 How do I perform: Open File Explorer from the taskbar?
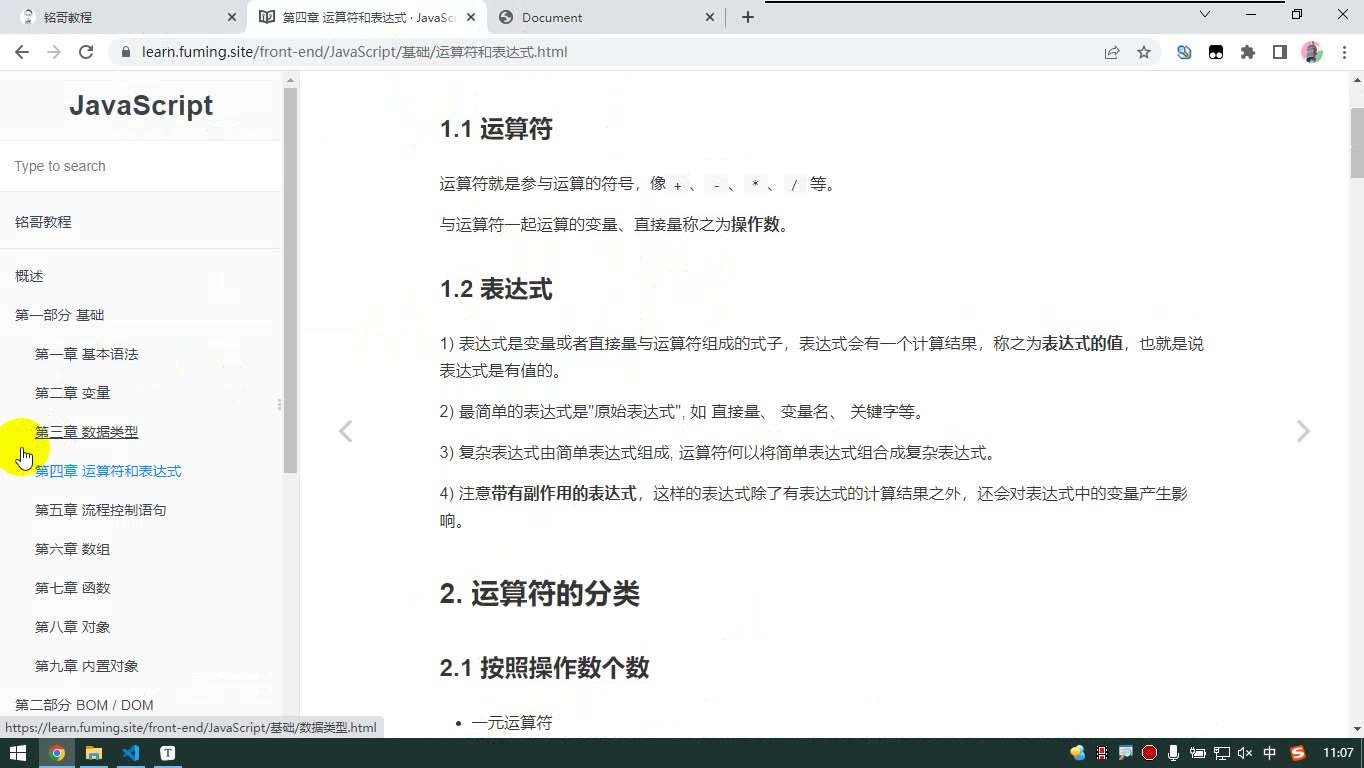(94, 753)
